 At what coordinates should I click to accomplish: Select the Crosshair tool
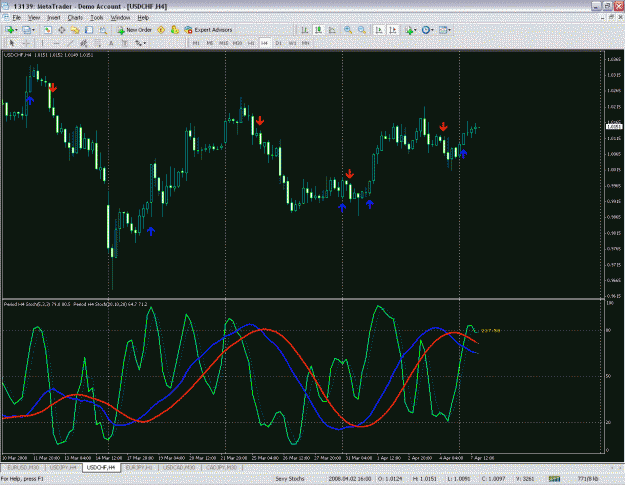point(26,43)
